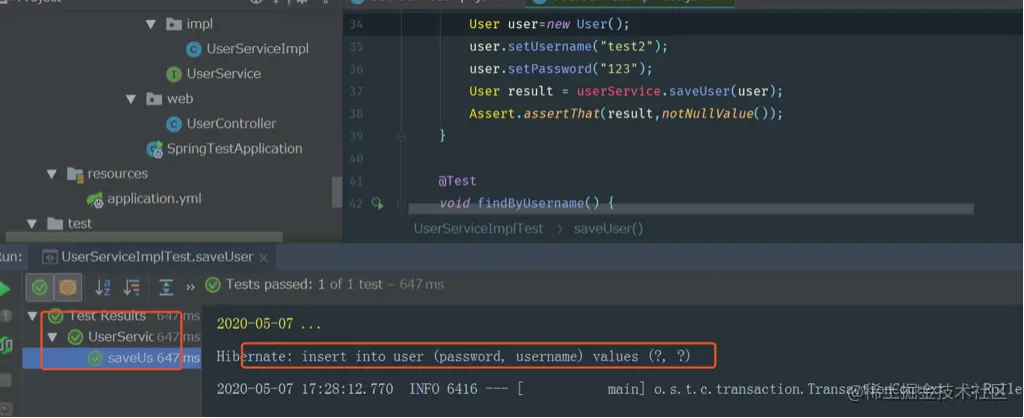The image size is (1024, 418).
Task: Sort test results by duration
Action: [133, 287]
